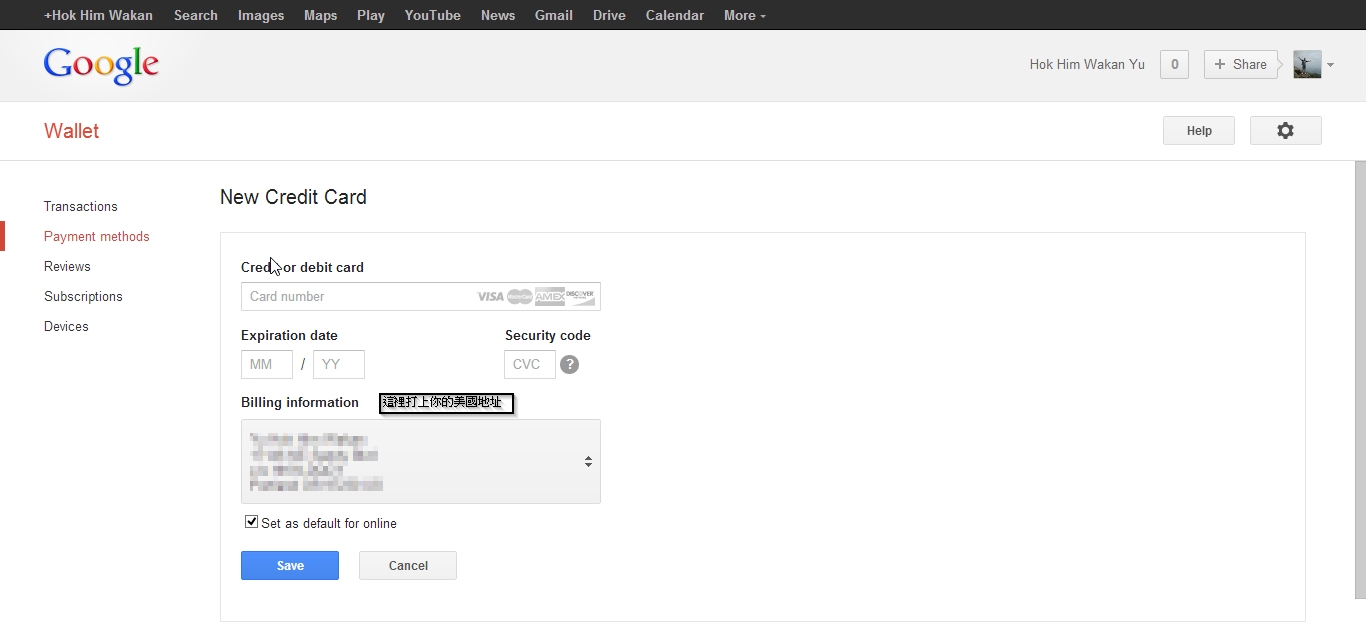This screenshot has width=1366, height=643.
Task: Open Play in the top bar
Action: click(371, 15)
